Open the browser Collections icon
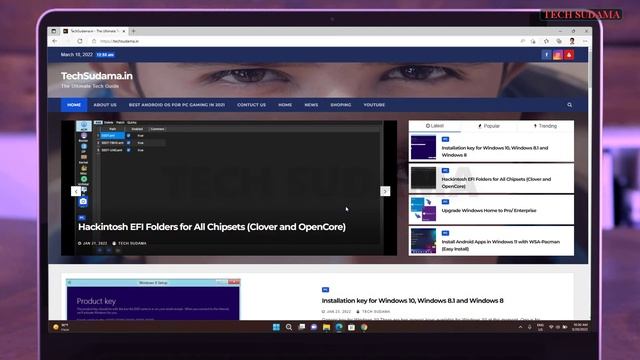Viewport: 640px width, 360px height. pyautogui.click(x=559, y=41)
